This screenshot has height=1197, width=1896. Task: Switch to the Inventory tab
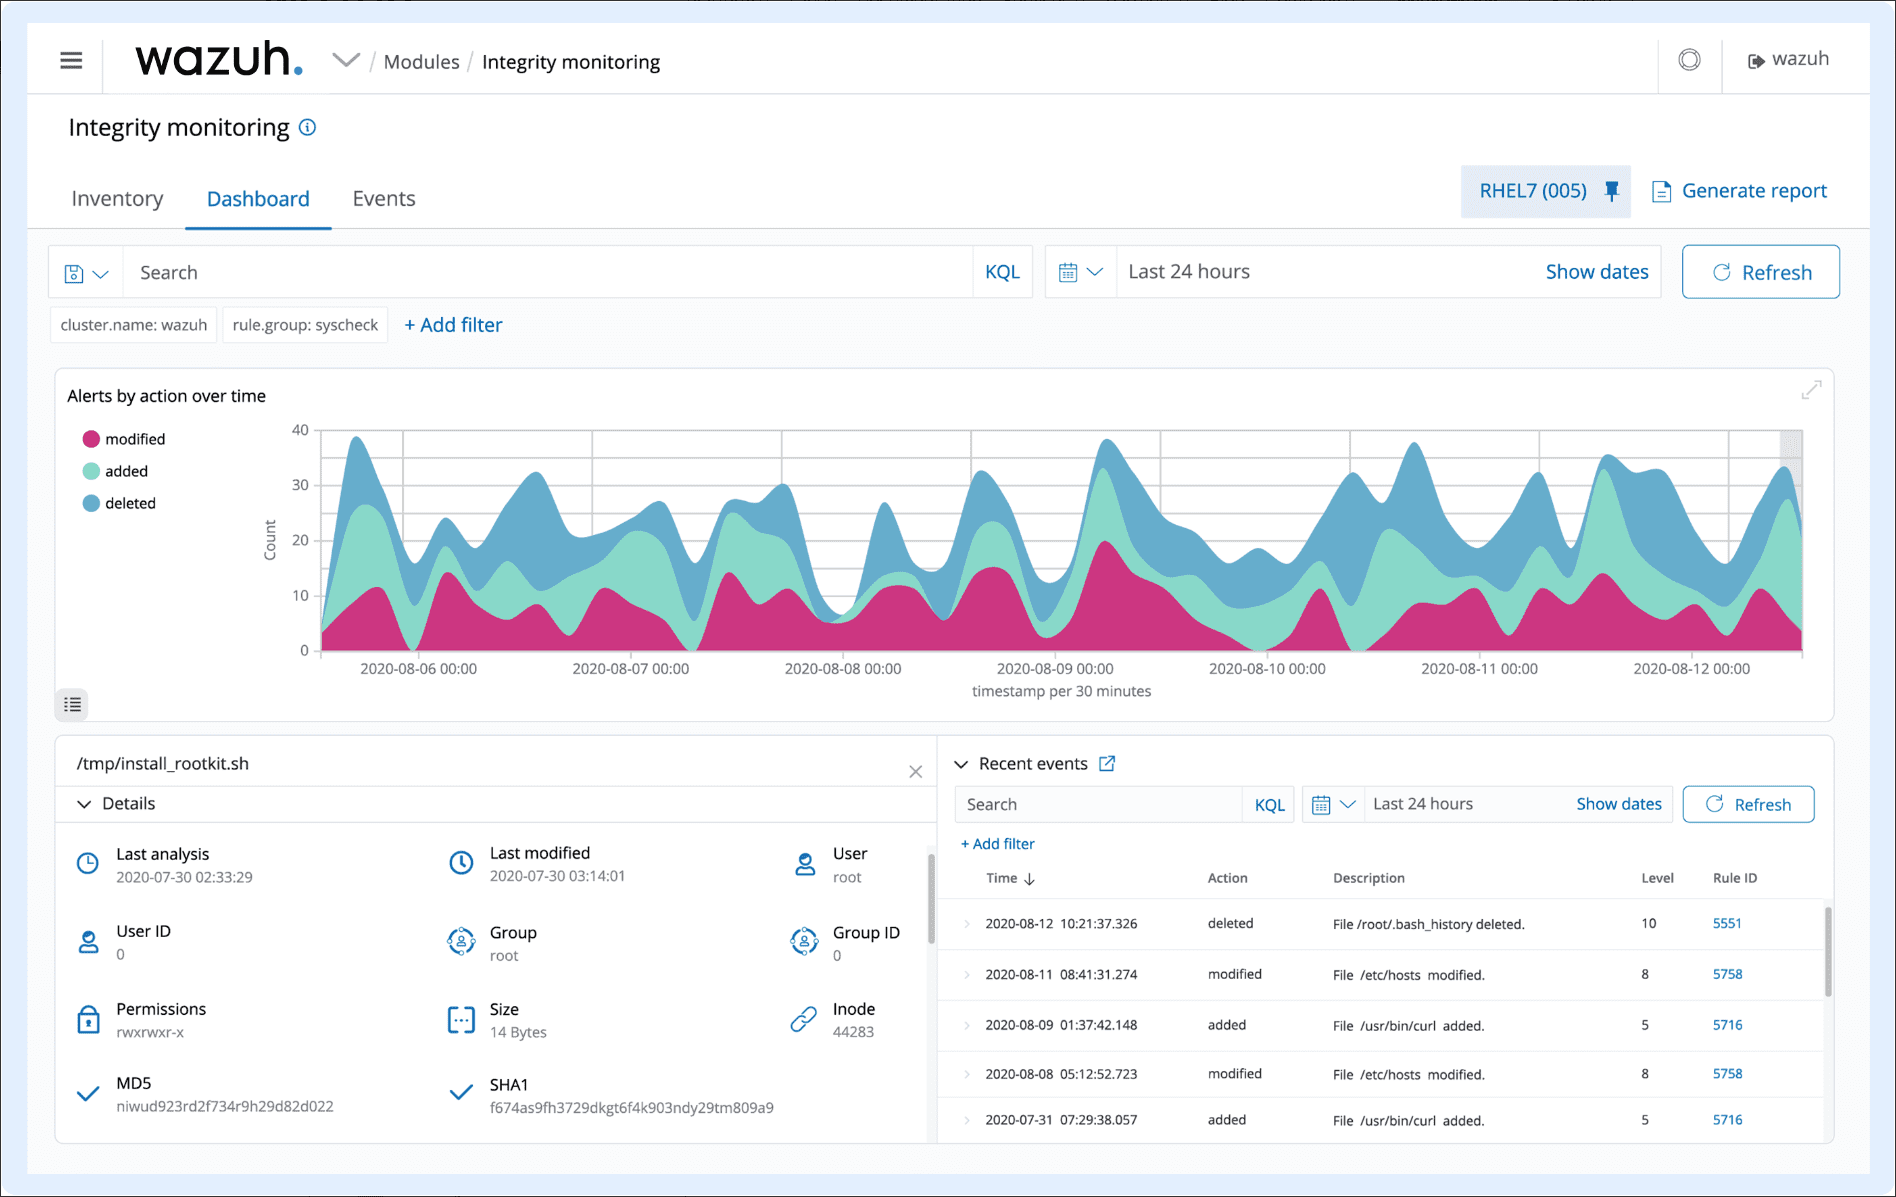(x=117, y=199)
